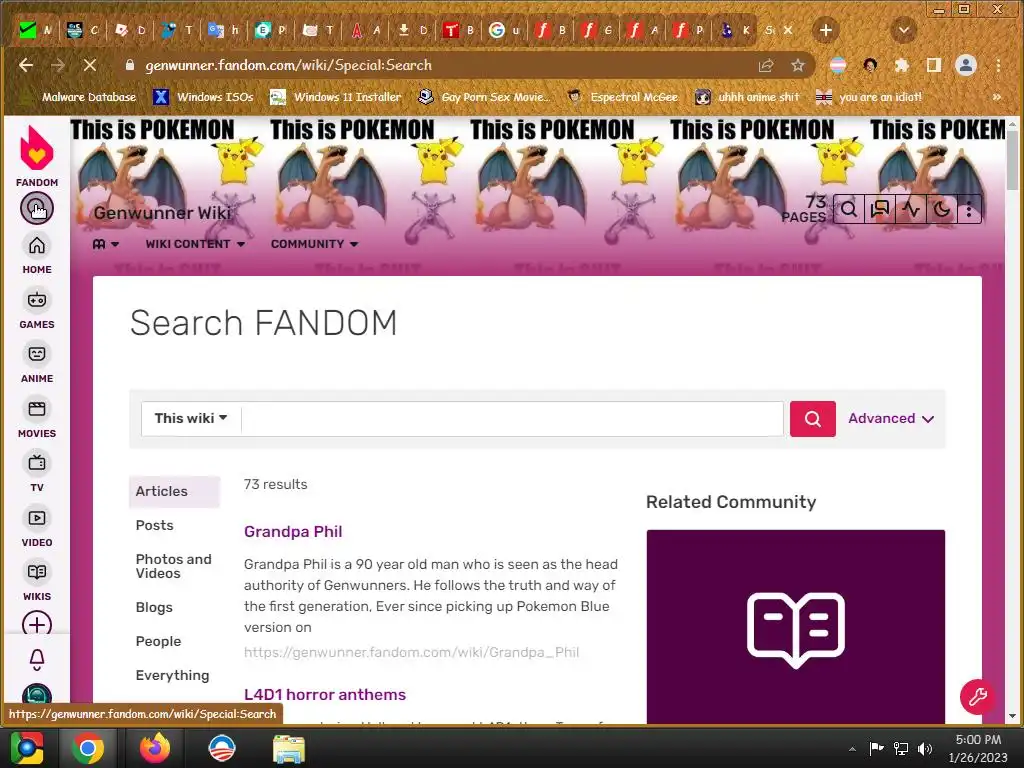Click the browser address bar URL
The width and height of the screenshot is (1024, 768).
288,65
